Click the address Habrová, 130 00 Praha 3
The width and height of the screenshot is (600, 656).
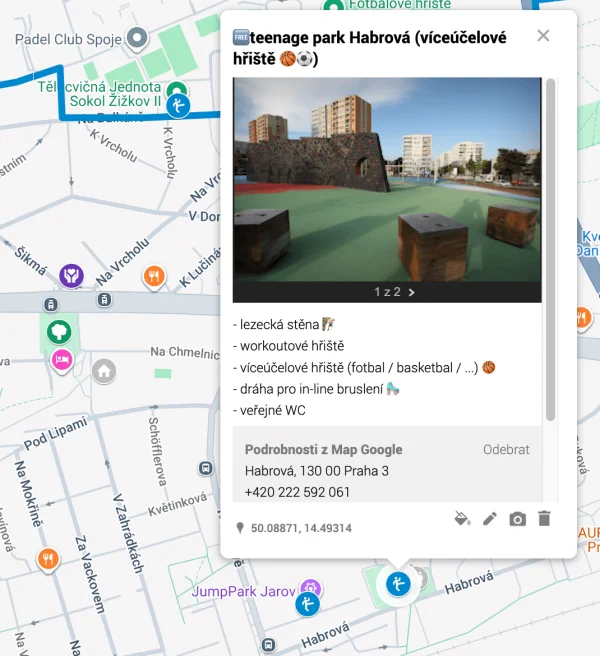317,471
